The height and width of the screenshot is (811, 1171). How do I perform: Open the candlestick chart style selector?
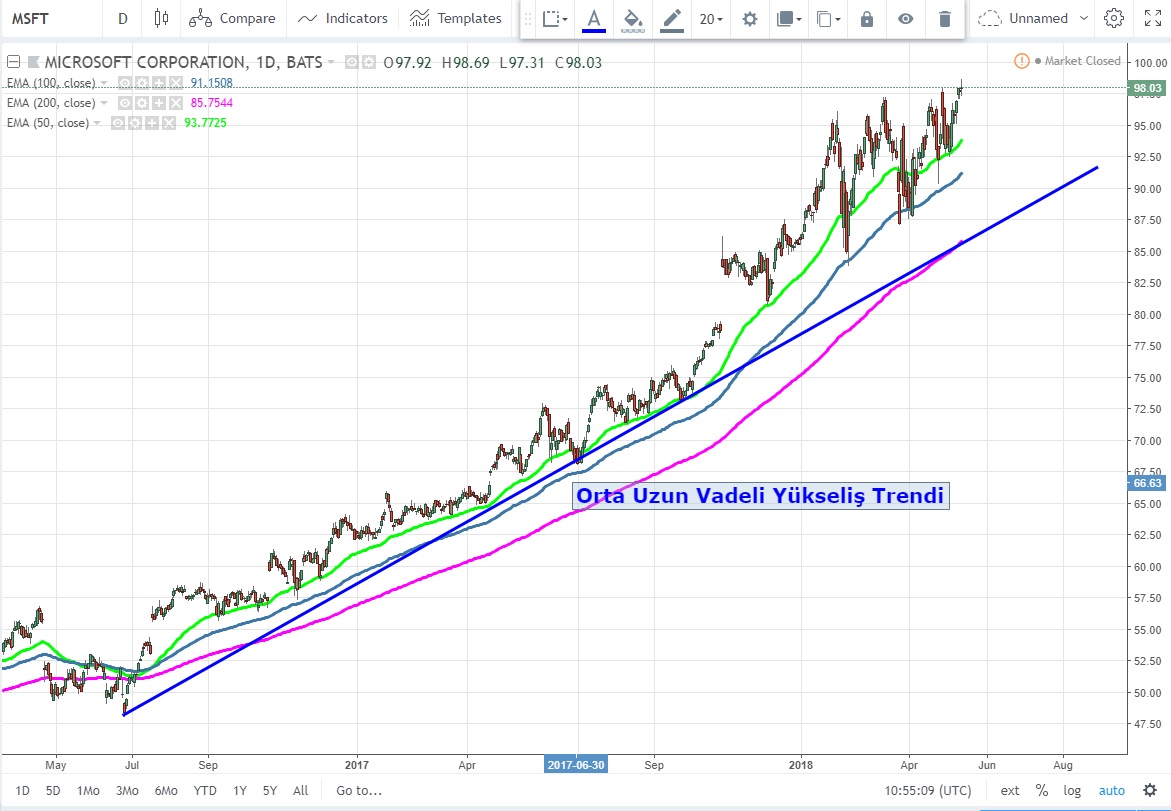pyautogui.click(x=162, y=18)
